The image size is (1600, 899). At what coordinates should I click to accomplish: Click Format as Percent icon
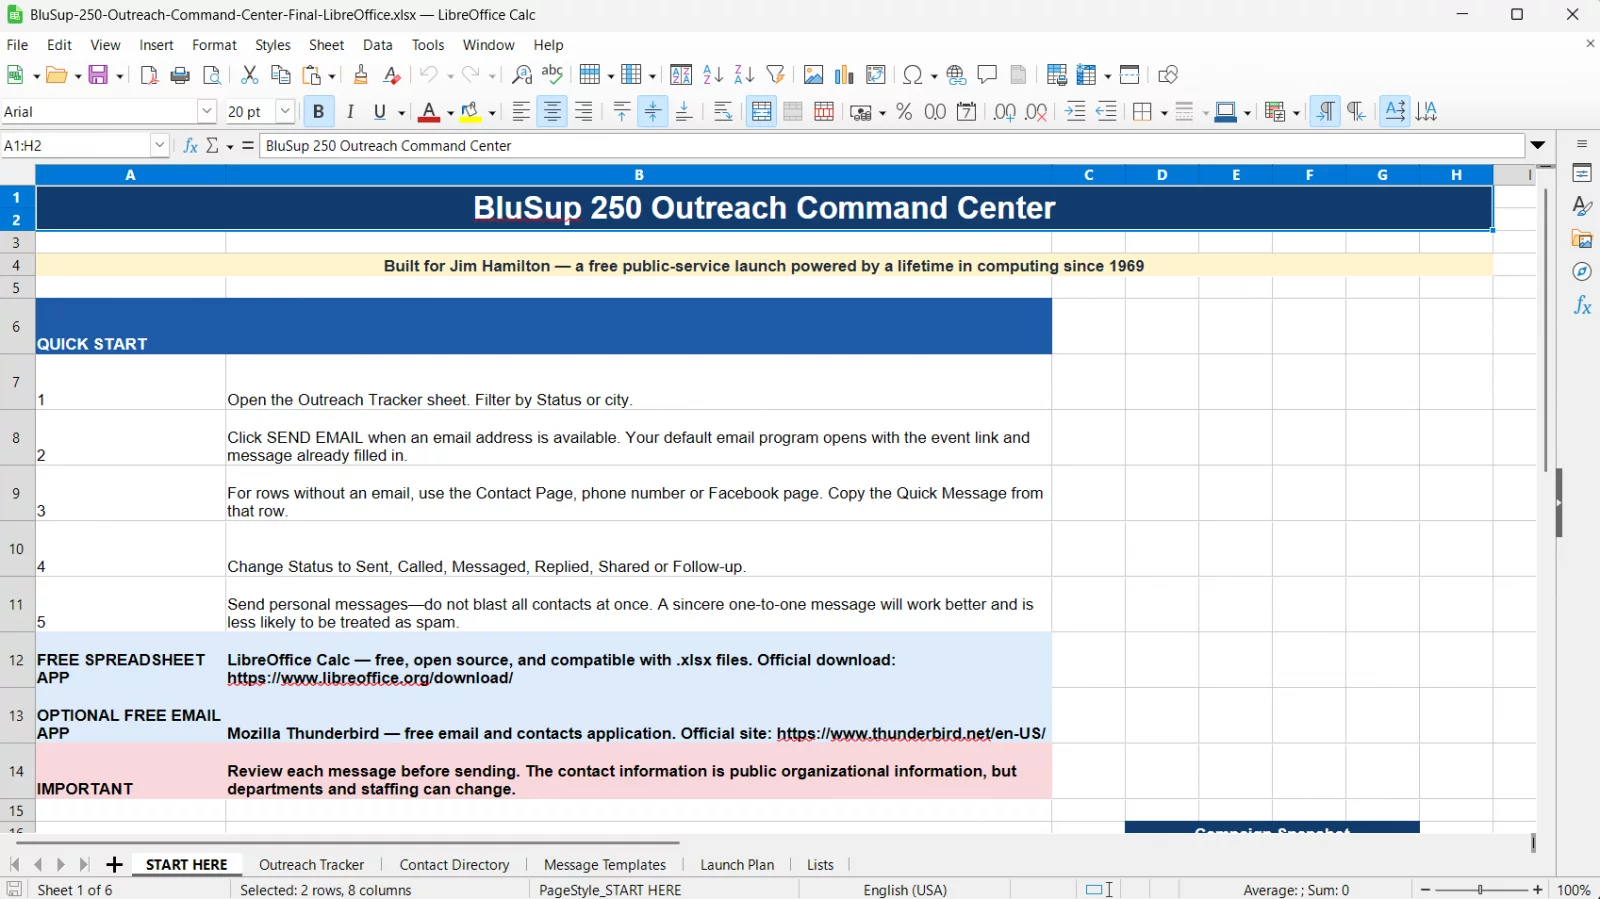point(904,112)
